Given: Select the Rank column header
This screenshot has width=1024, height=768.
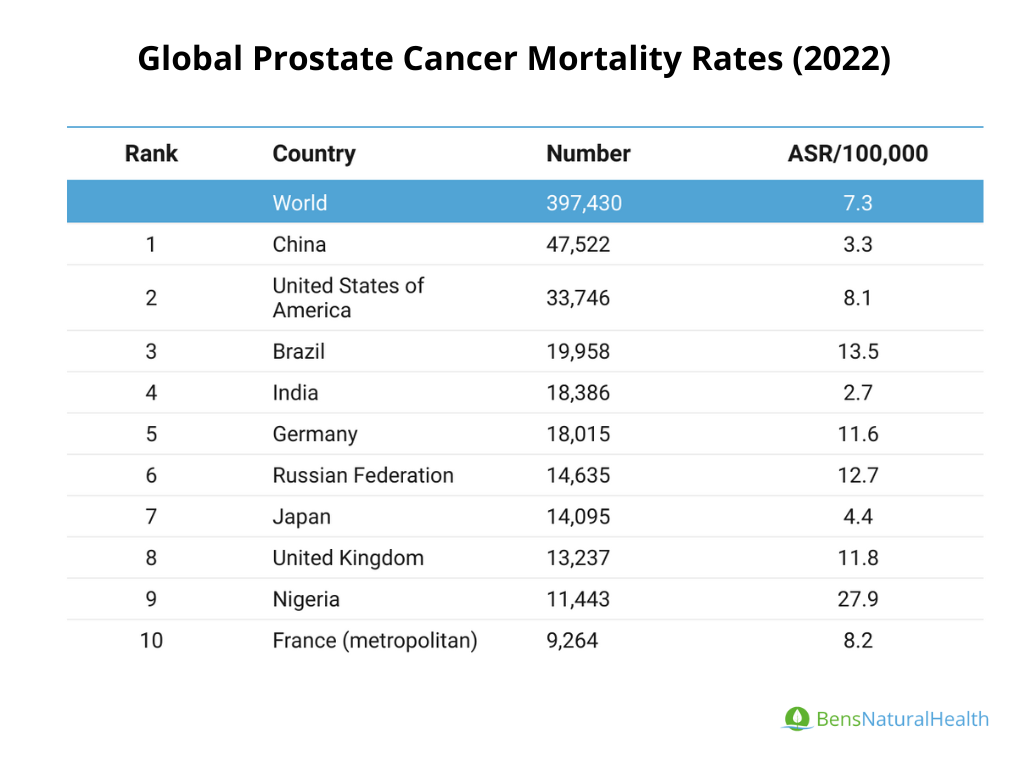Looking at the screenshot, I should (151, 154).
